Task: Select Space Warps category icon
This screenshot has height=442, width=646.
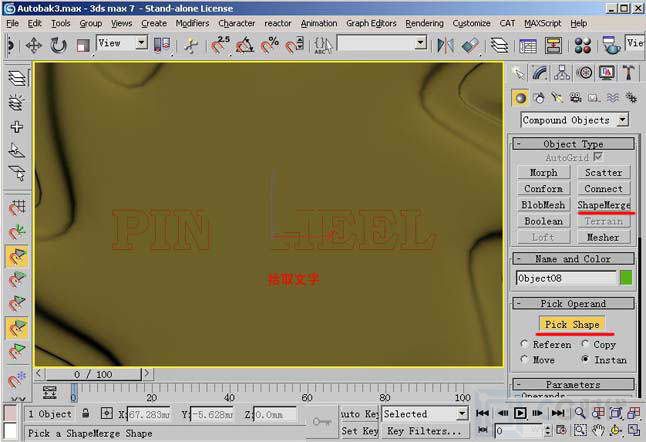Action: click(x=613, y=98)
